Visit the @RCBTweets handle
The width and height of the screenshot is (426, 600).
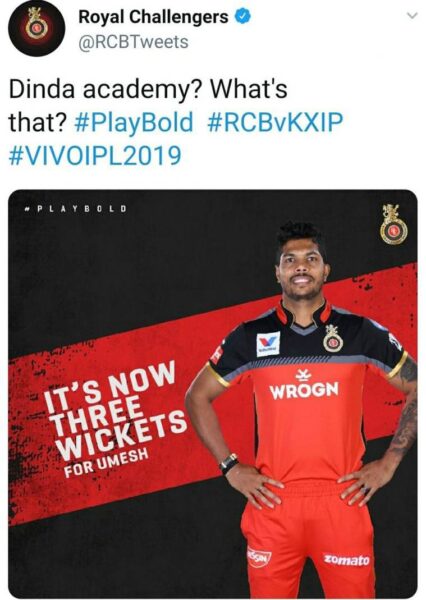point(133,42)
